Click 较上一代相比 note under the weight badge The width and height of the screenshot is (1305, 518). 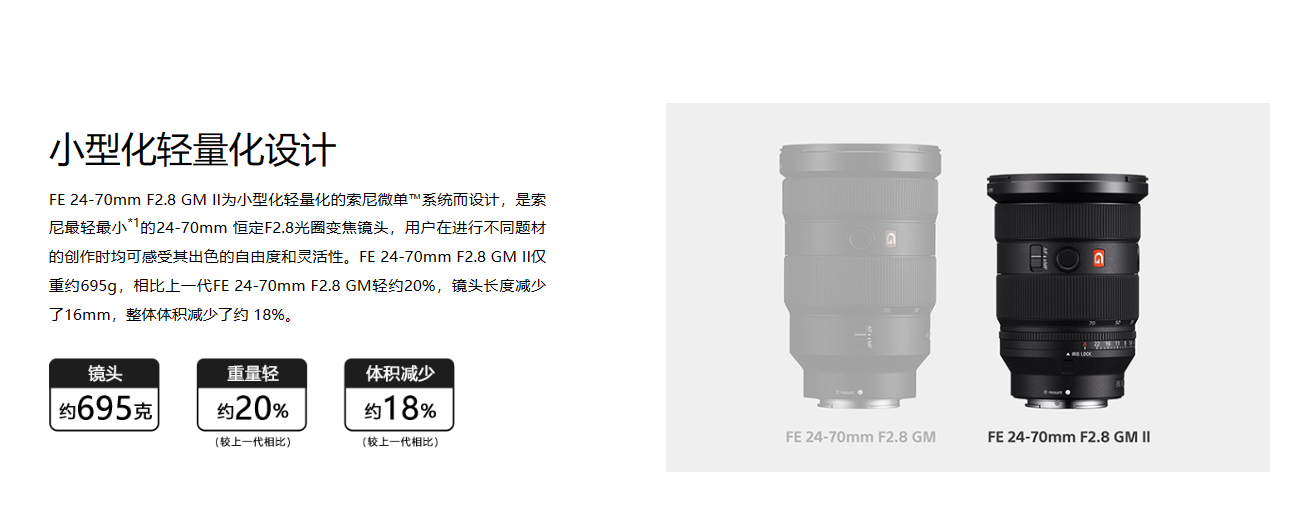click(252, 441)
